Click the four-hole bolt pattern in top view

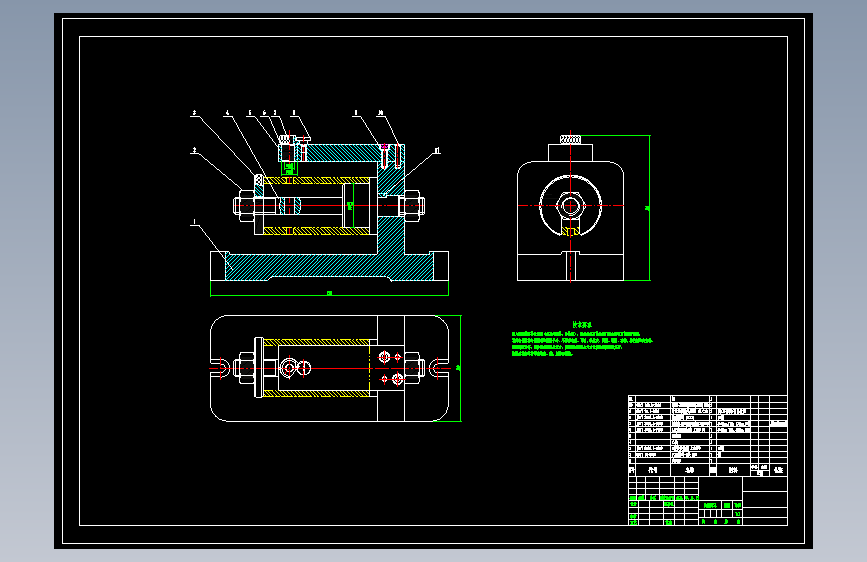[x=391, y=368]
